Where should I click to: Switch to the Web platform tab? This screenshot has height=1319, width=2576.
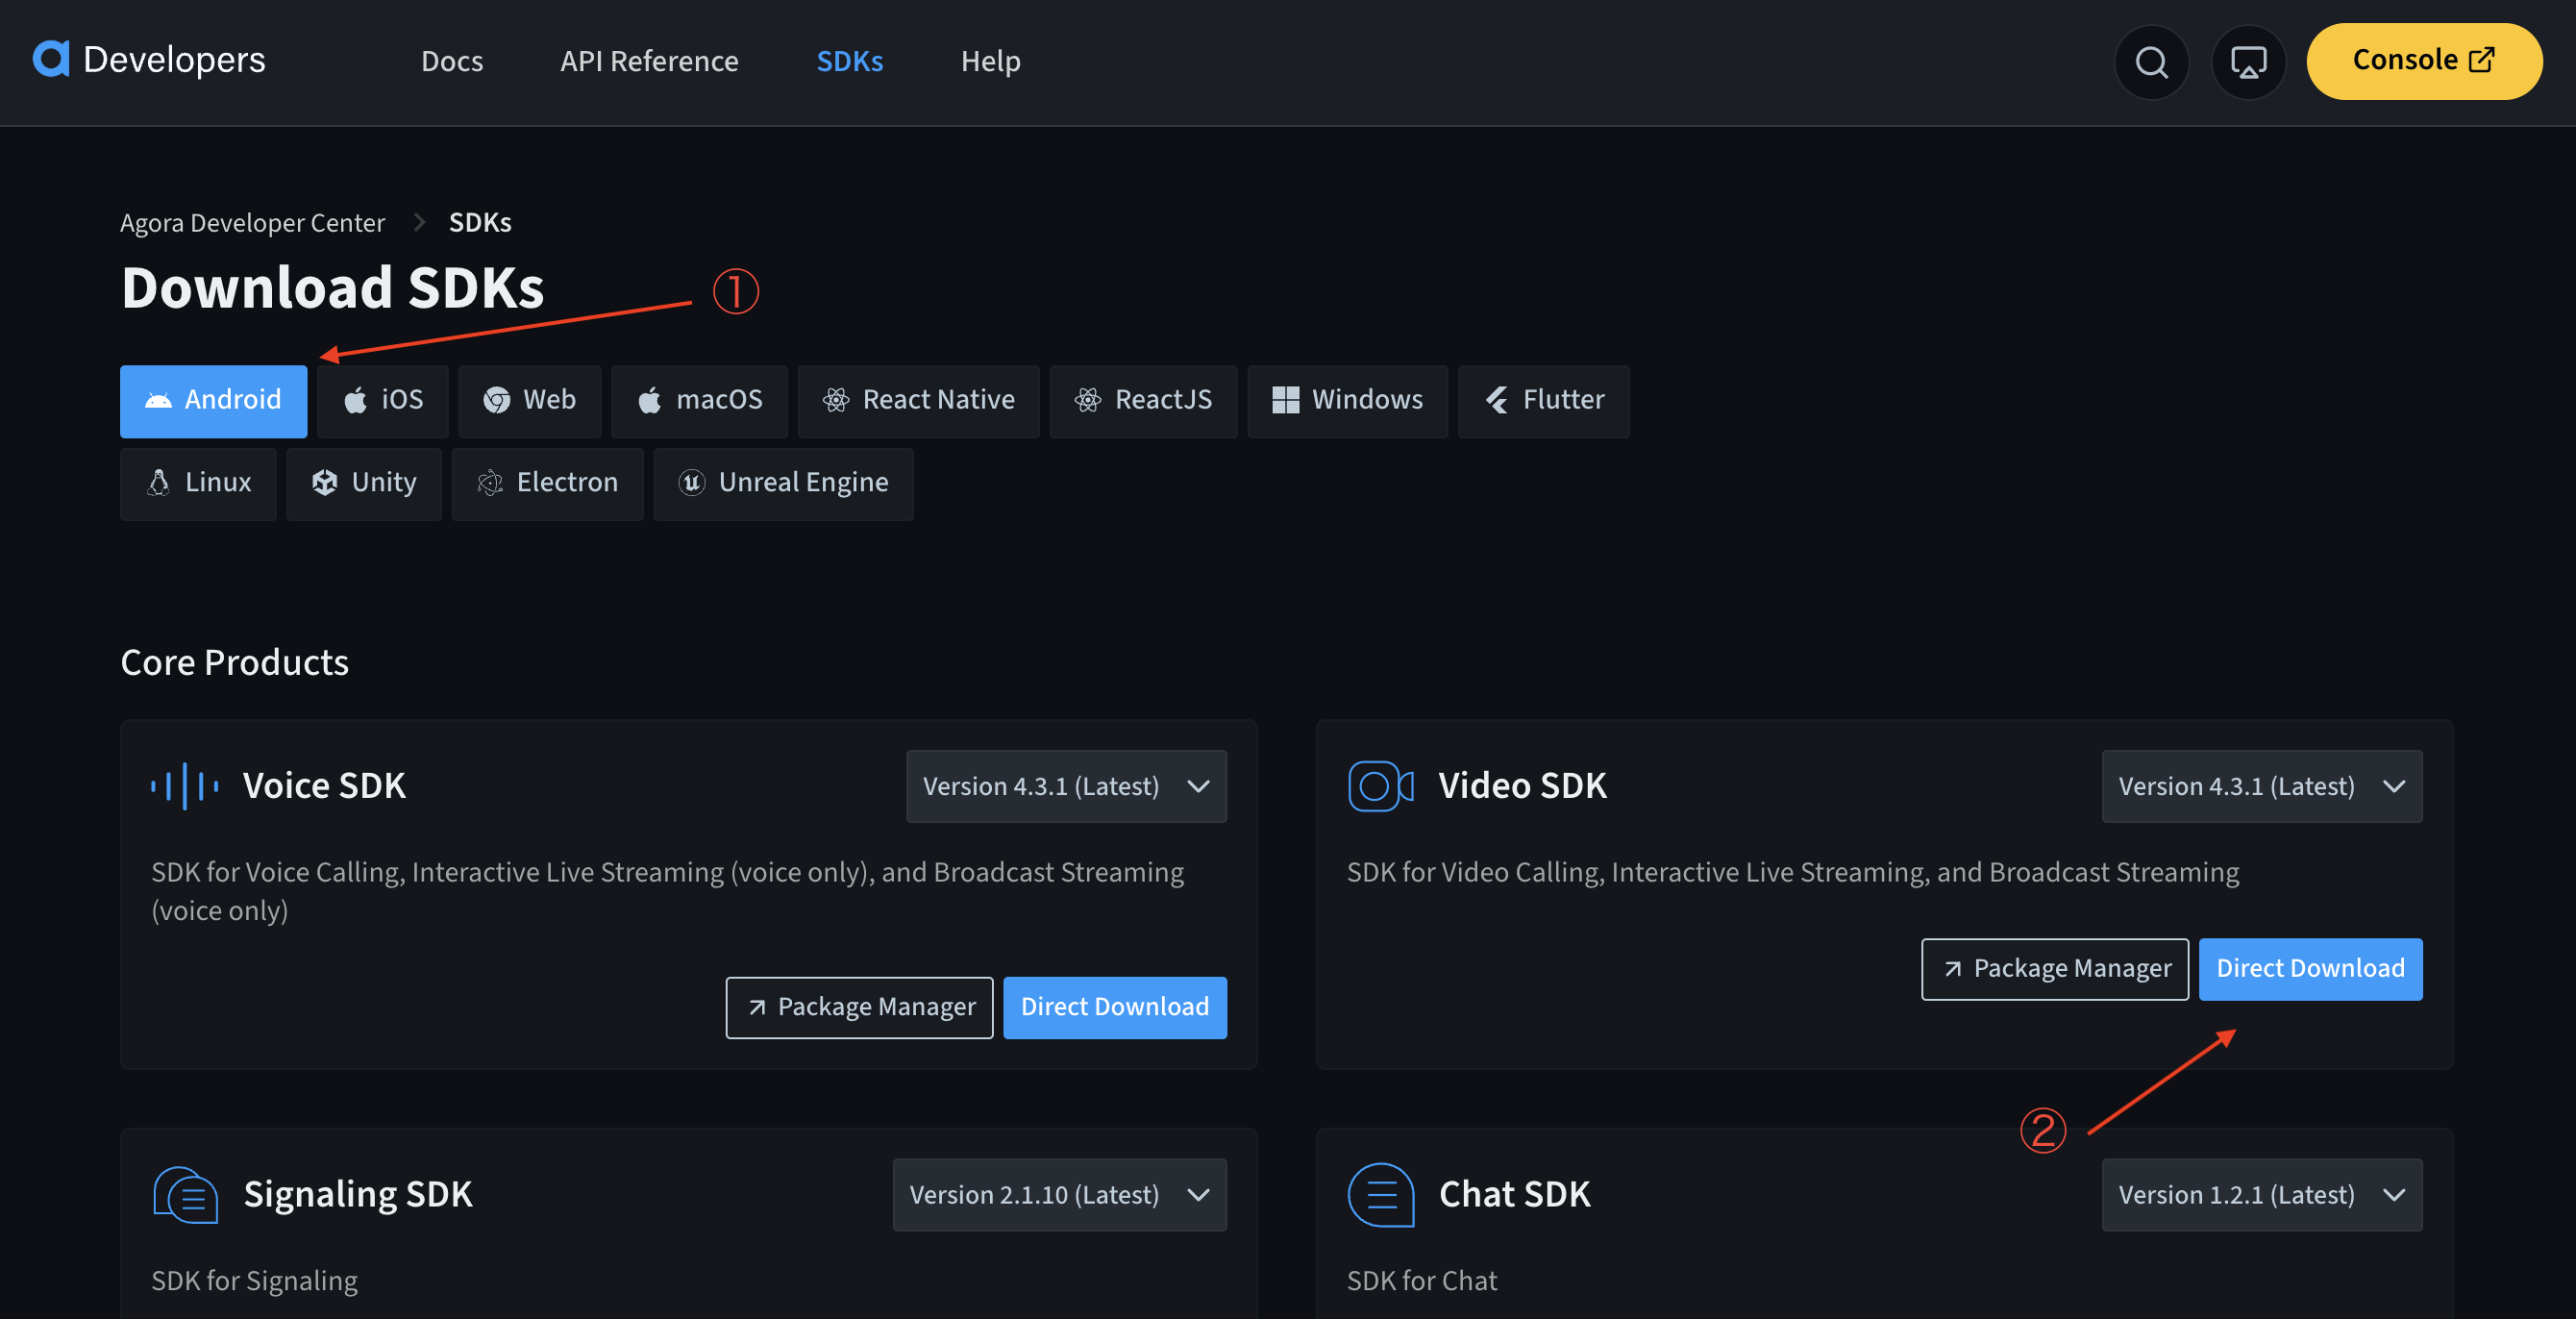click(529, 400)
